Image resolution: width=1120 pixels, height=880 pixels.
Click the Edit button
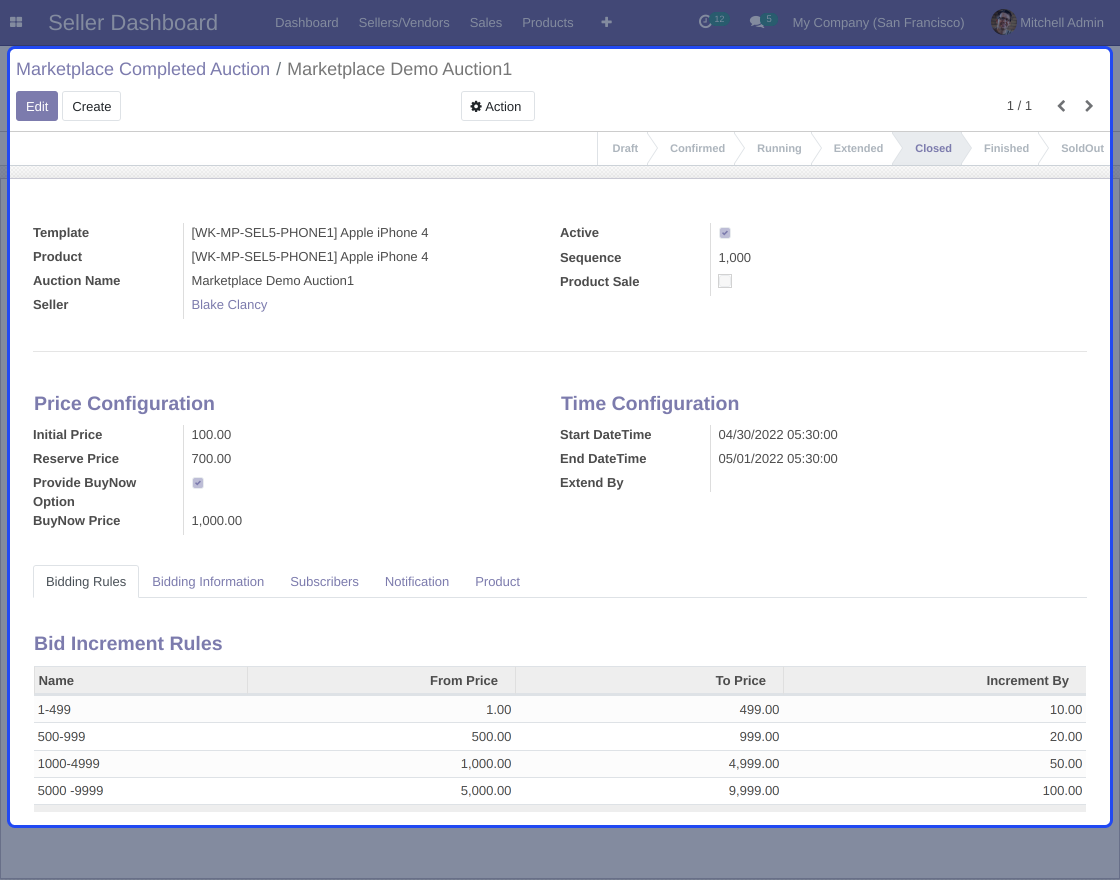[37, 106]
